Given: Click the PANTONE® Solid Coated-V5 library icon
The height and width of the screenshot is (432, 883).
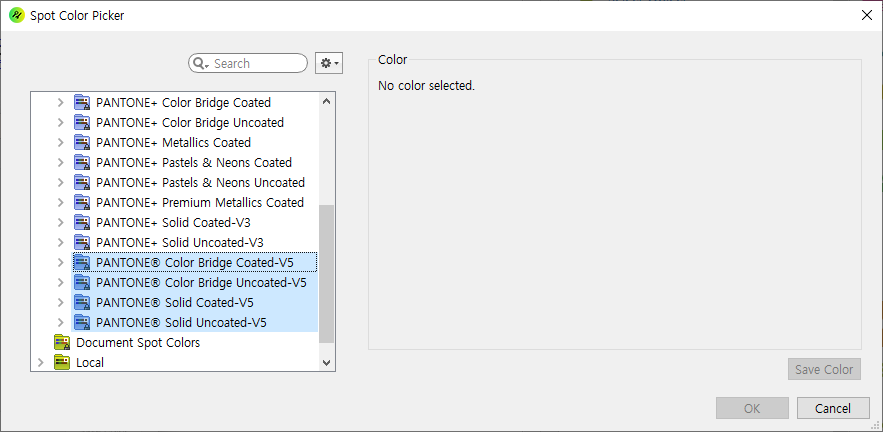Looking at the screenshot, I should [82, 302].
